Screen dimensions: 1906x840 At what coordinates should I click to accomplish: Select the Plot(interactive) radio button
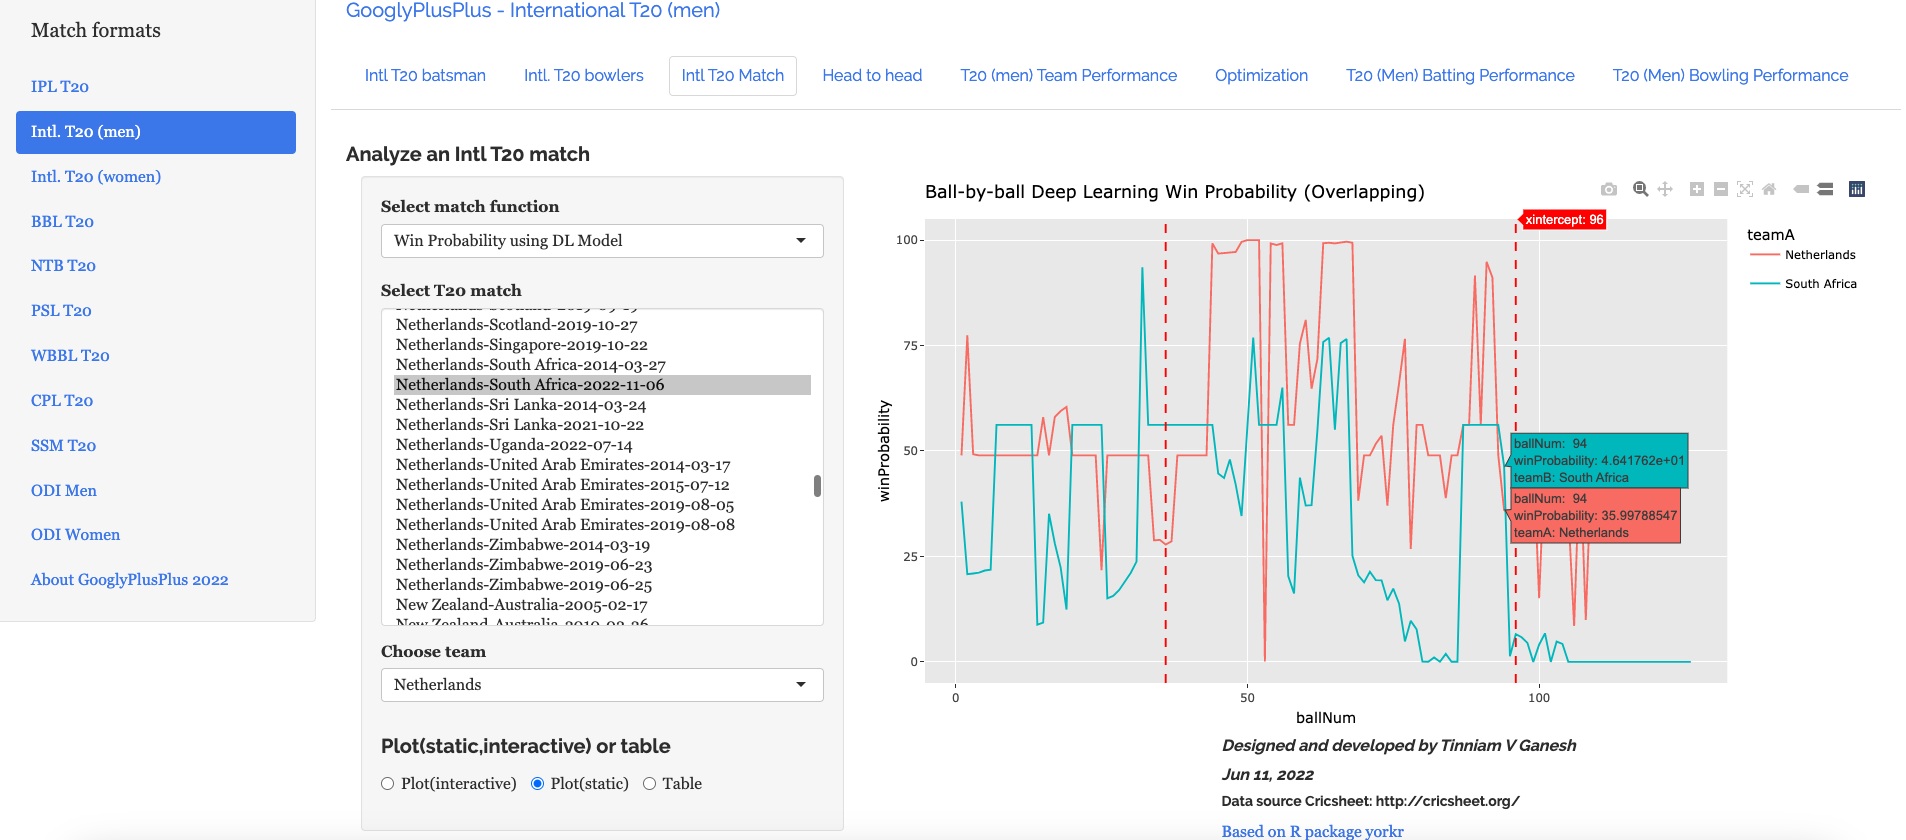(x=388, y=784)
